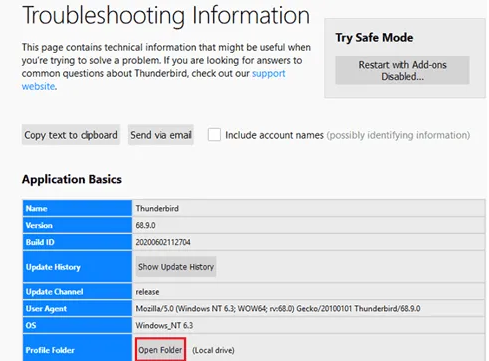Click the Build ID row header
The image size is (489, 361).
coord(77,242)
